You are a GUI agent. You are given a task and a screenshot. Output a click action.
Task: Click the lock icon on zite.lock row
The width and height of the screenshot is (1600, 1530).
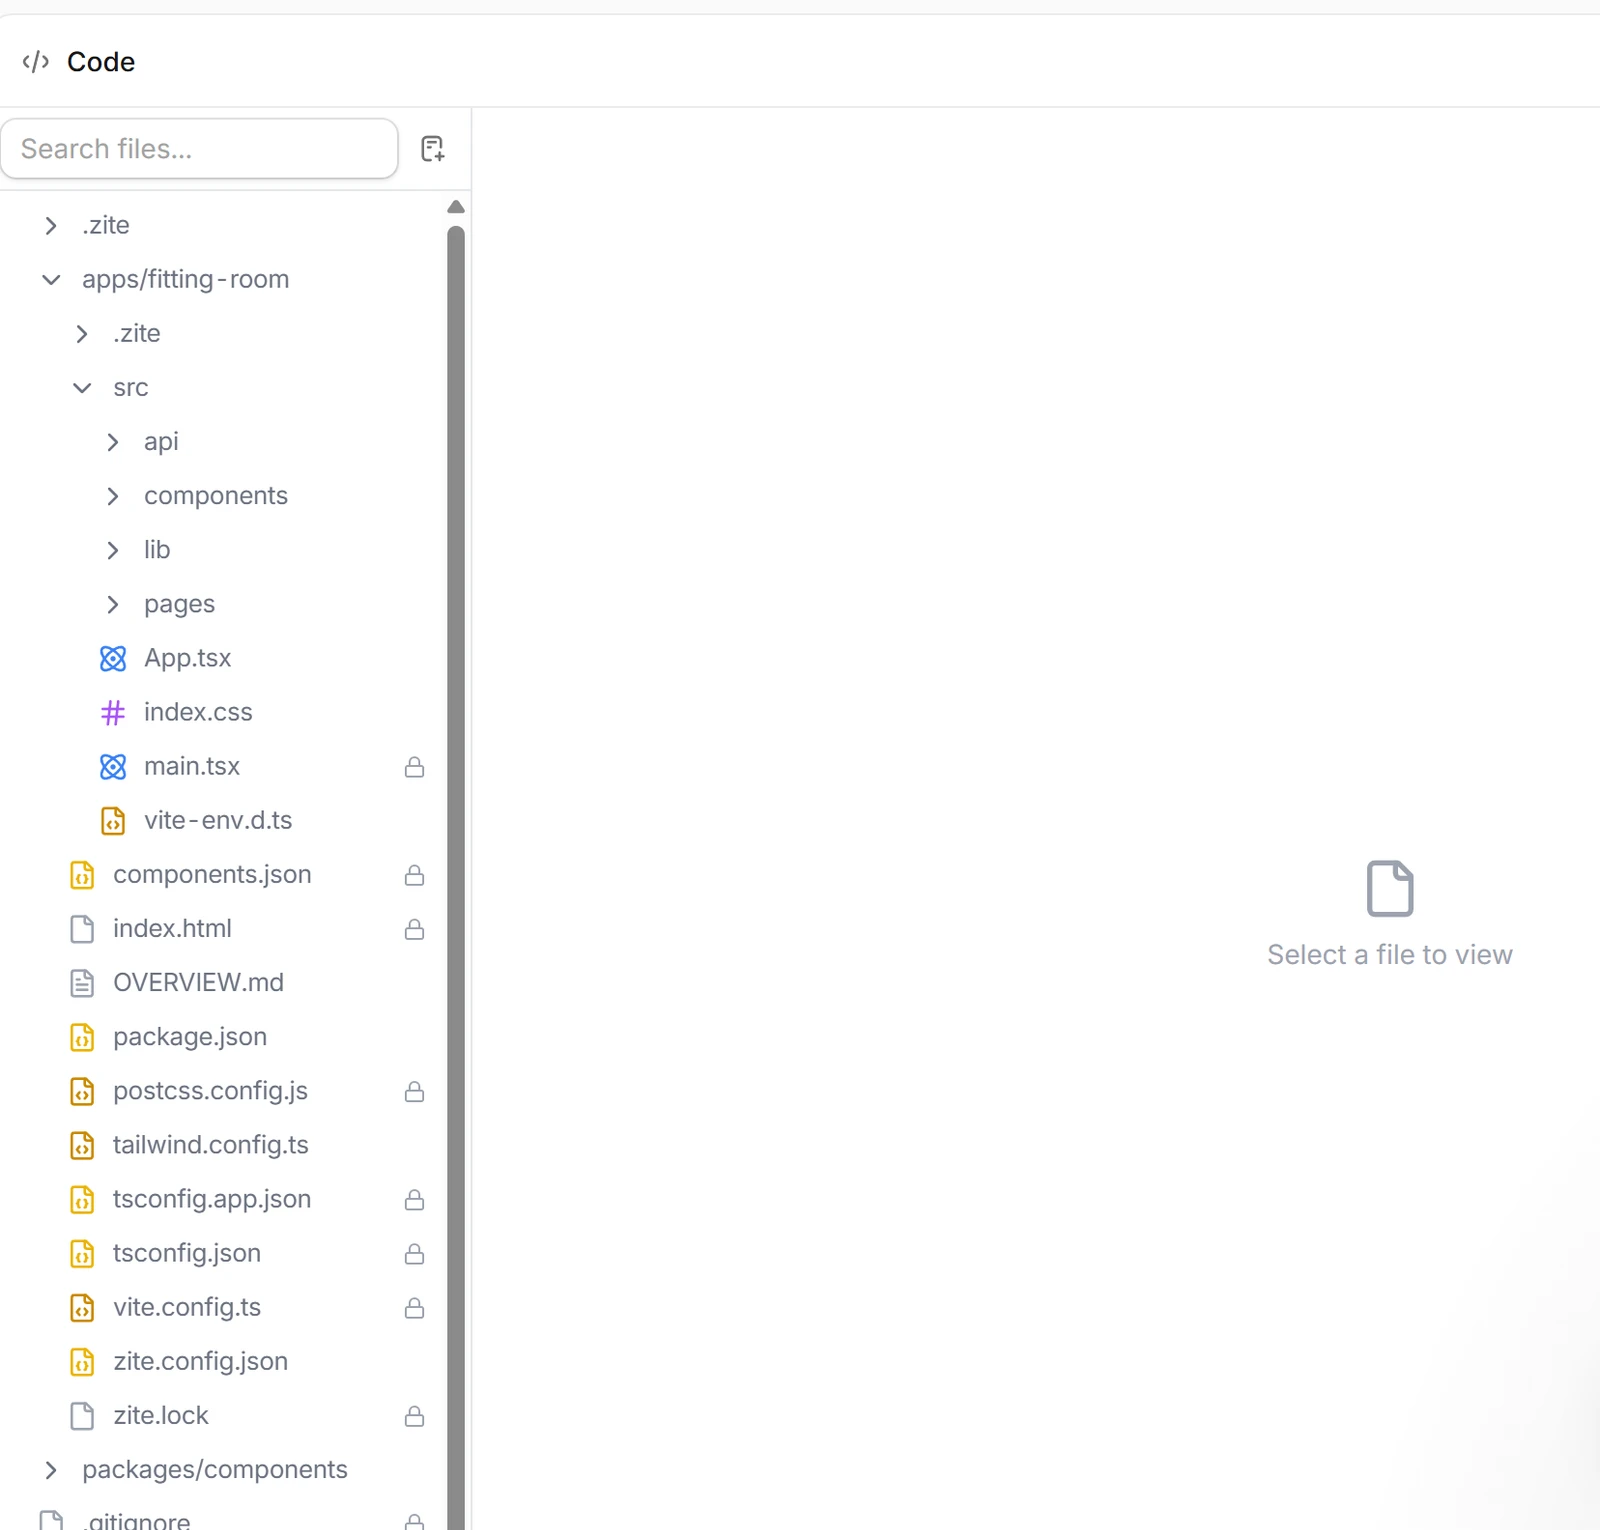pos(414,1416)
